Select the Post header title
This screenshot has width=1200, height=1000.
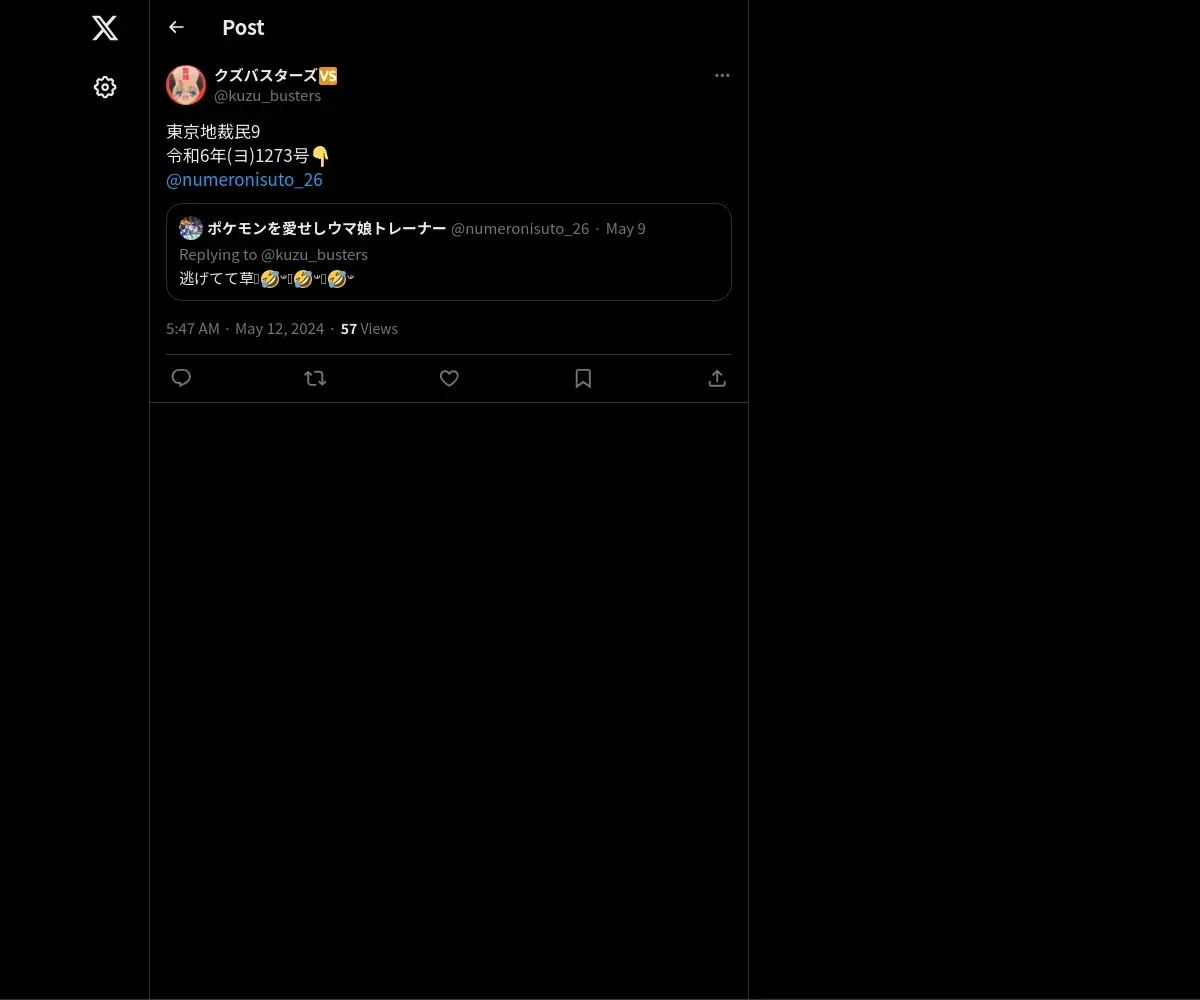point(243,27)
